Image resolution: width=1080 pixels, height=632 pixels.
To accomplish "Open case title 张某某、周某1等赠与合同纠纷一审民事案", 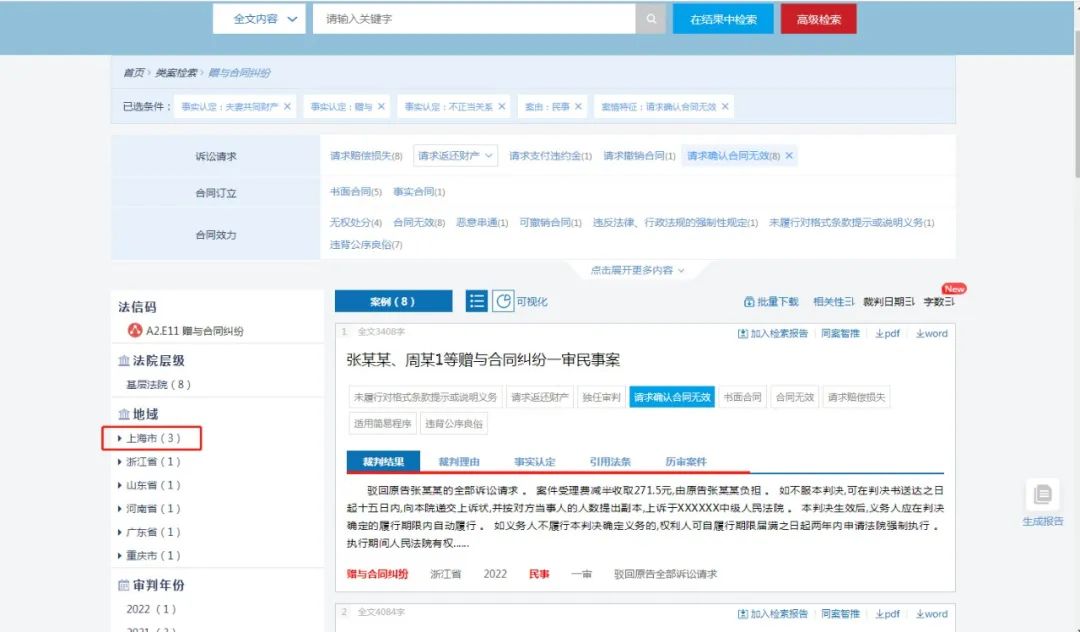I will (483, 359).
